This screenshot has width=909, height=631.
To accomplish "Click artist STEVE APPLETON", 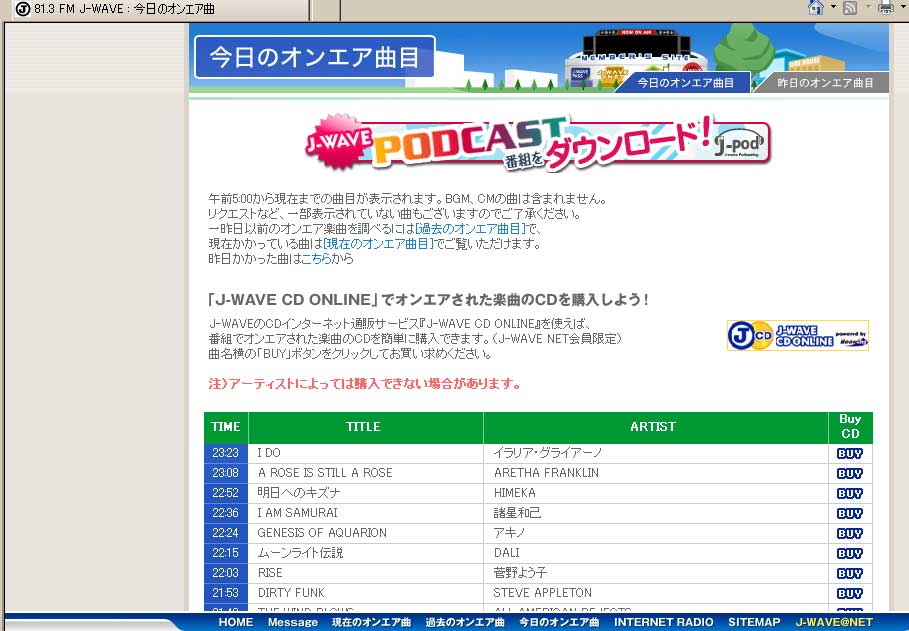I will (x=543, y=593).
